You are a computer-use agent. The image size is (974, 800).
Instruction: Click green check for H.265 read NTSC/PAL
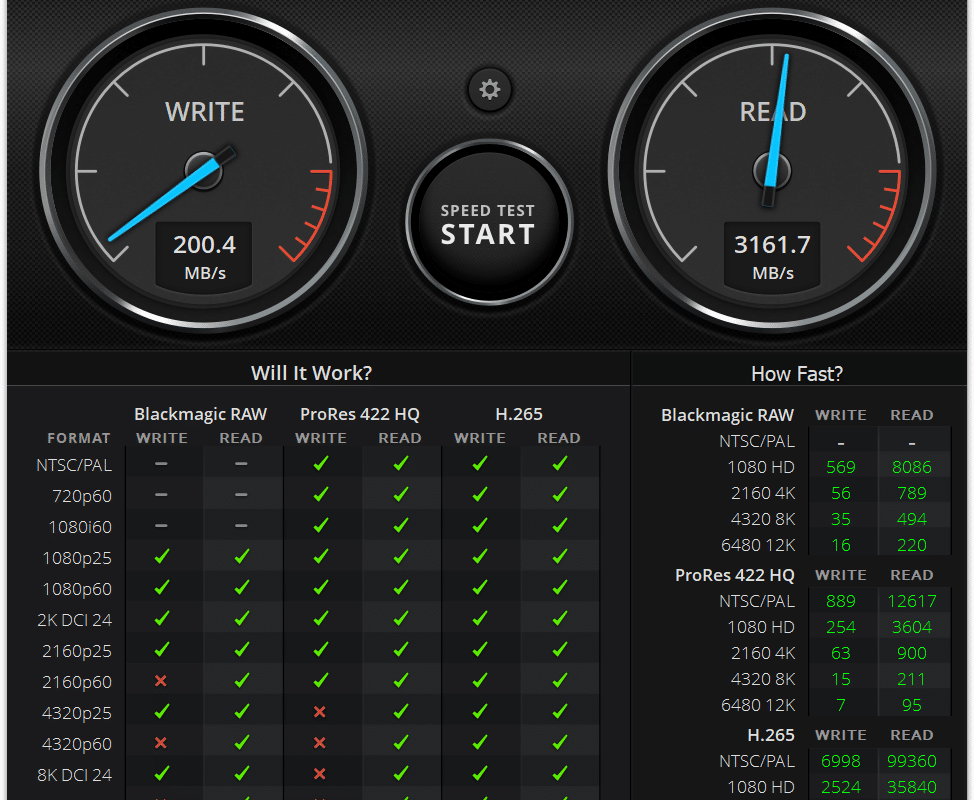tap(560, 463)
